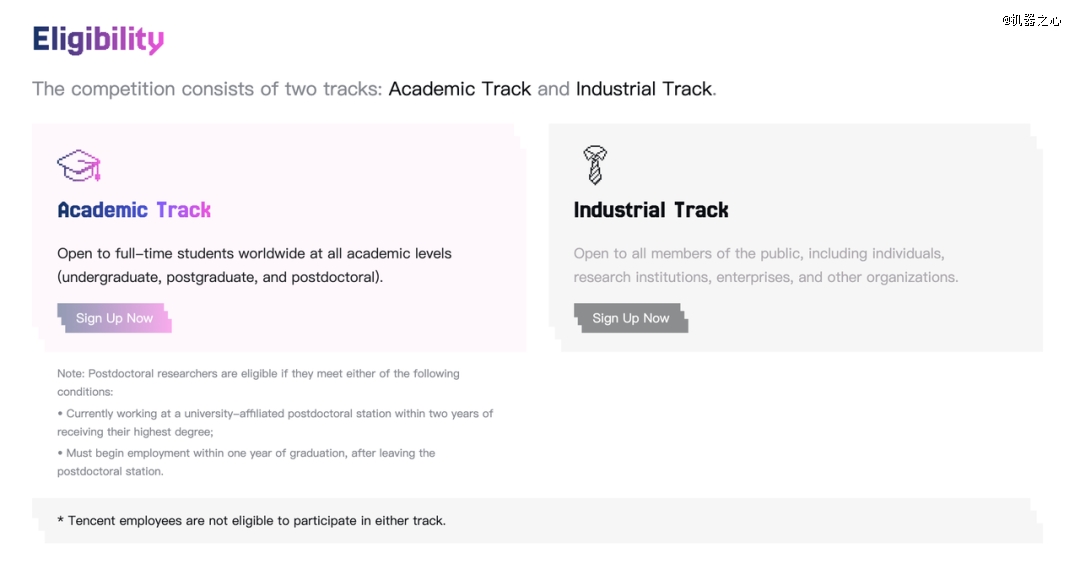Click "Open to full-time students worldwide" line
This screenshot has height=564, width=1080.
pyautogui.click(x=255, y=254)
